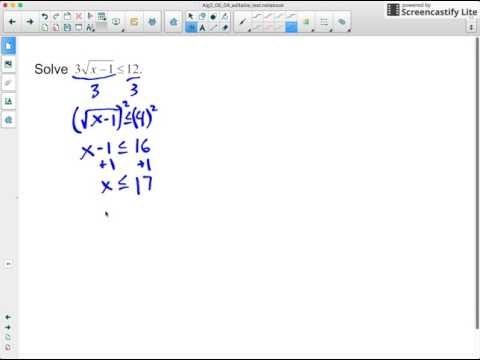Click the bottom-left delete page icon
Viewport: 480px width, 360px height.
(8, 347)
